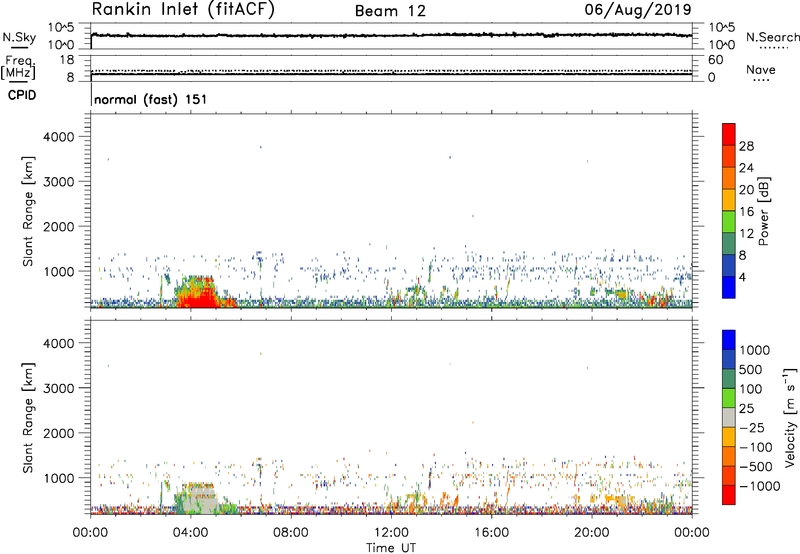Click the '16' tick on power colorbar
800x554 pixels.
coord(746,212)
